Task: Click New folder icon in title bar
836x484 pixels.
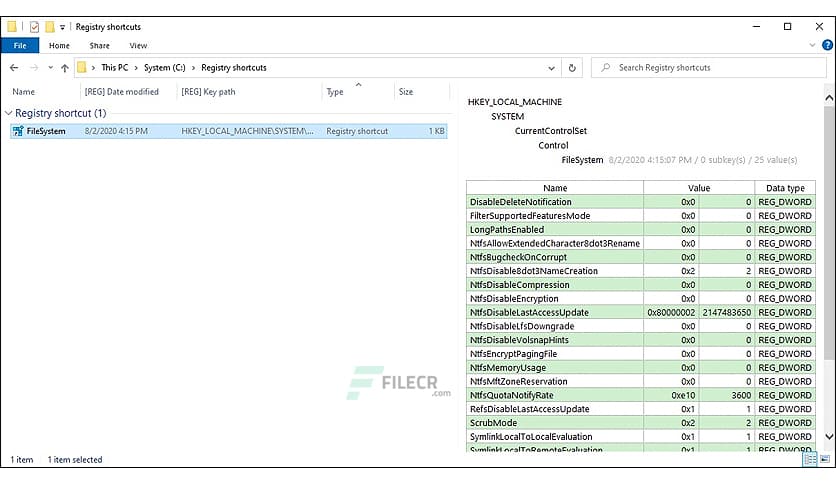Action: coord(49,26)
